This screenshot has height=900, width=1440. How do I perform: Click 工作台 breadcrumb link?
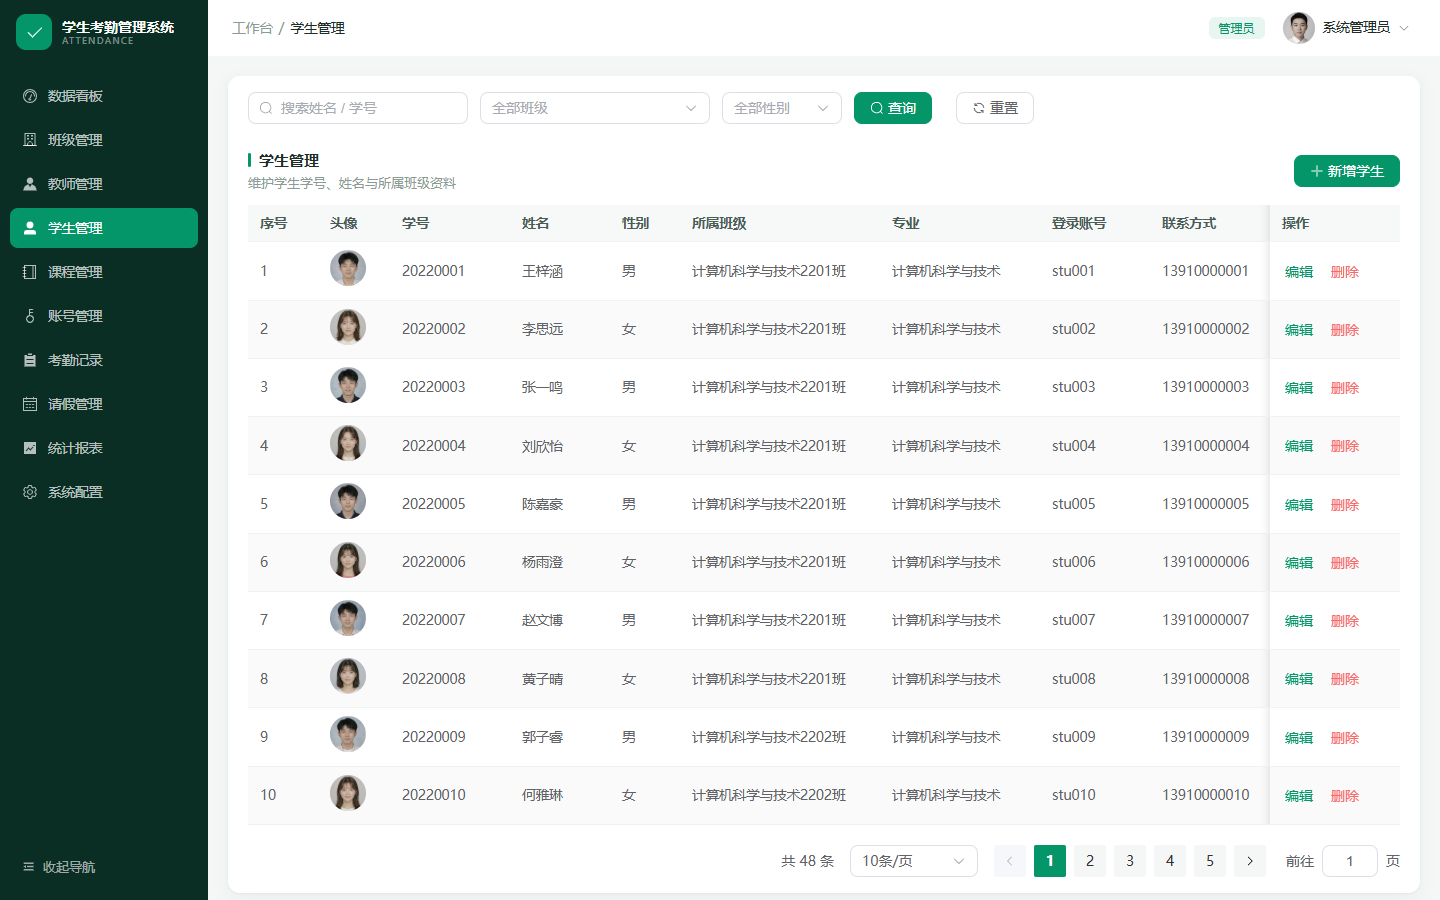pos(252,28)
